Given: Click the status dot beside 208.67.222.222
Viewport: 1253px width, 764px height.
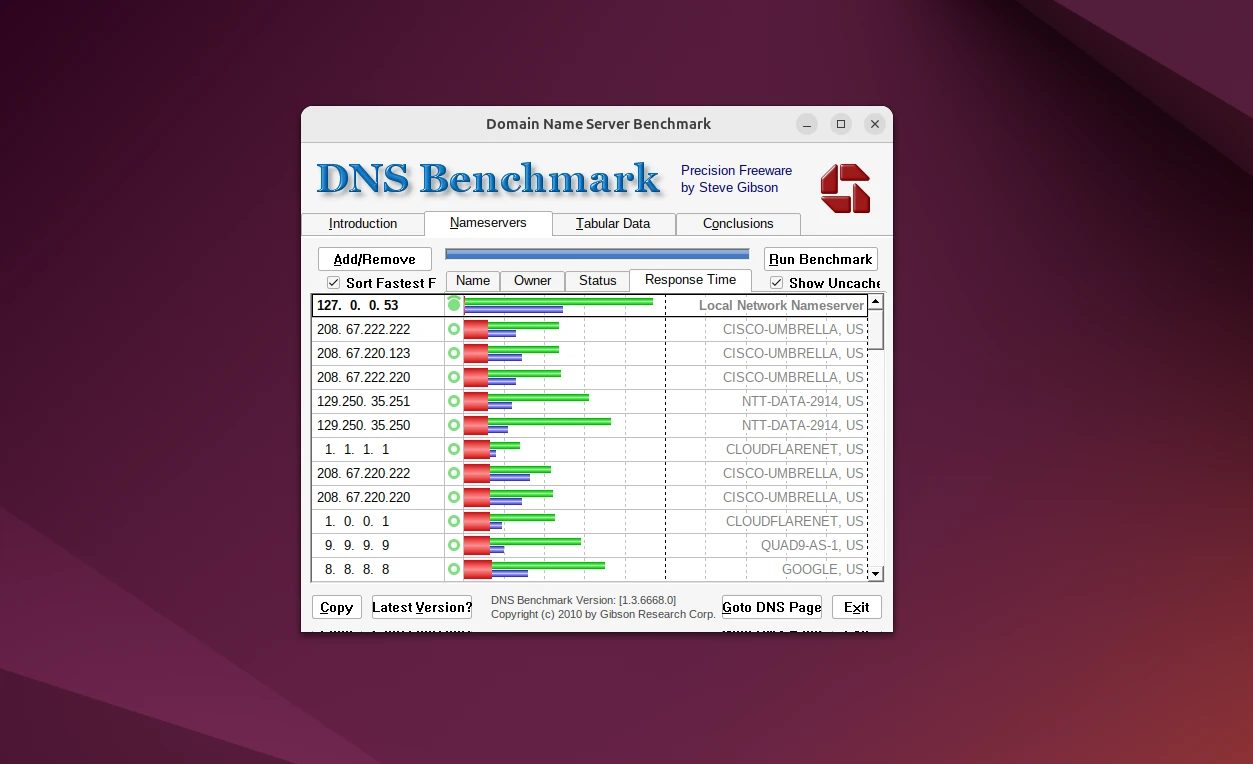Looking at the screenshot, I should click(x=454, y=329).
